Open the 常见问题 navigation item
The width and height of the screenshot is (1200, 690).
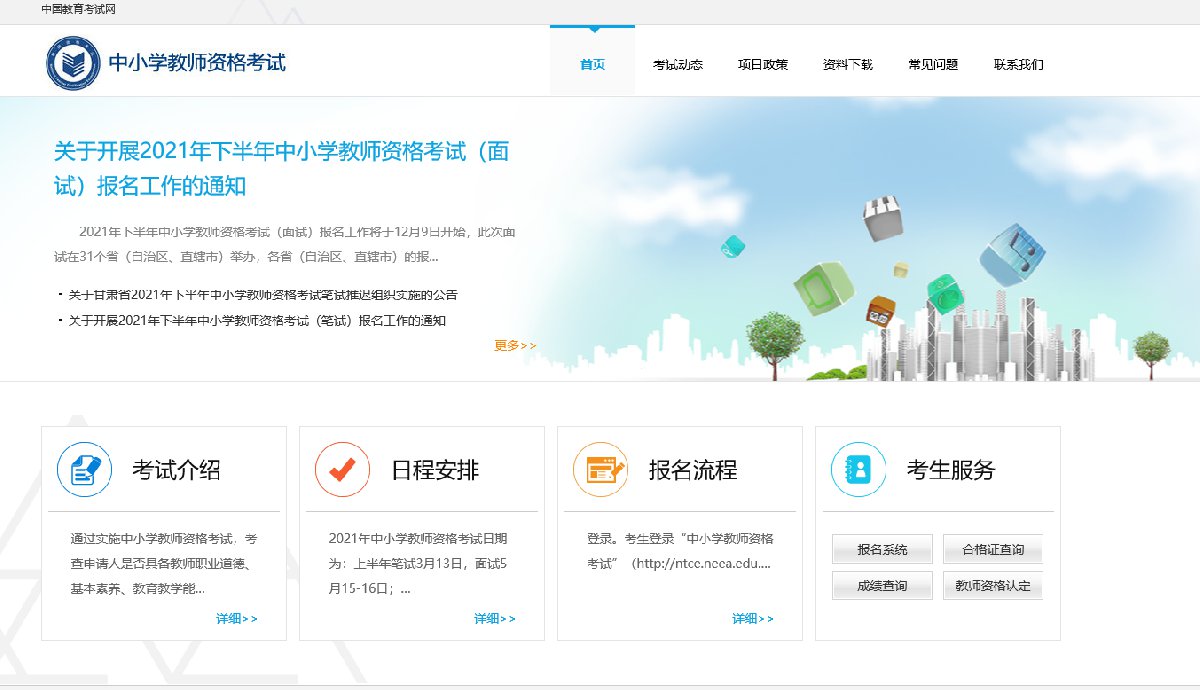933,65
